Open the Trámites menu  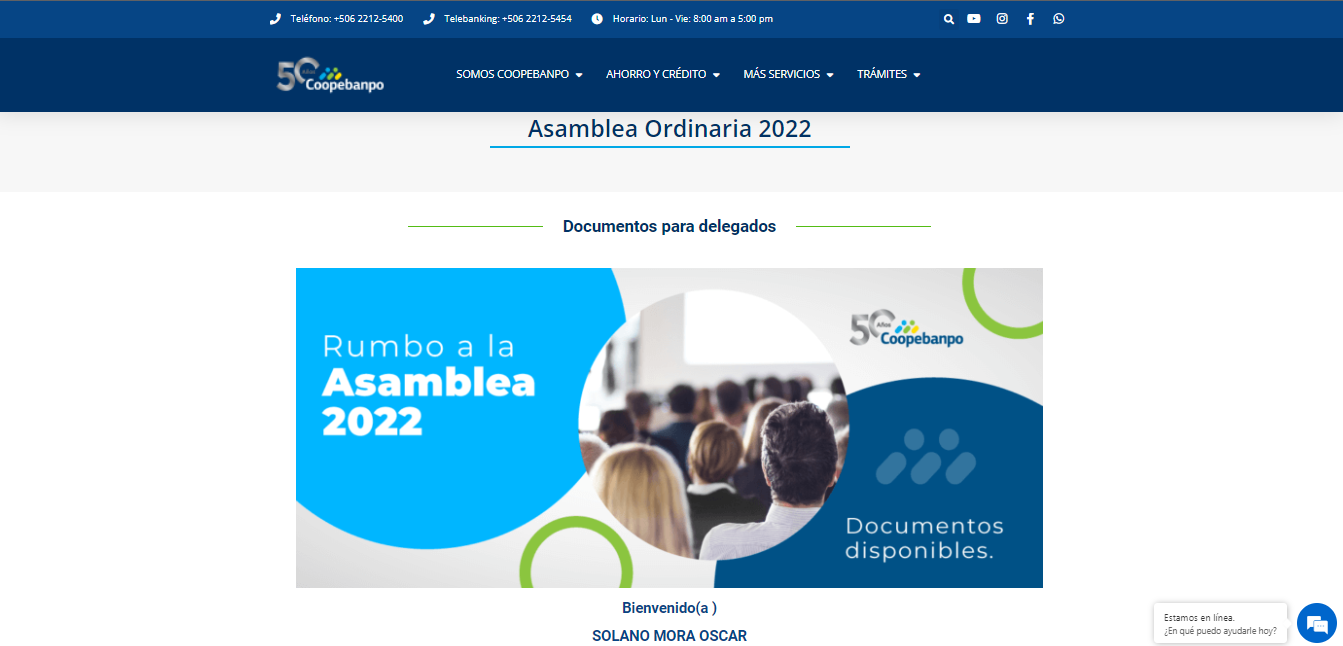pyautogui.click(x=888, y=75)
